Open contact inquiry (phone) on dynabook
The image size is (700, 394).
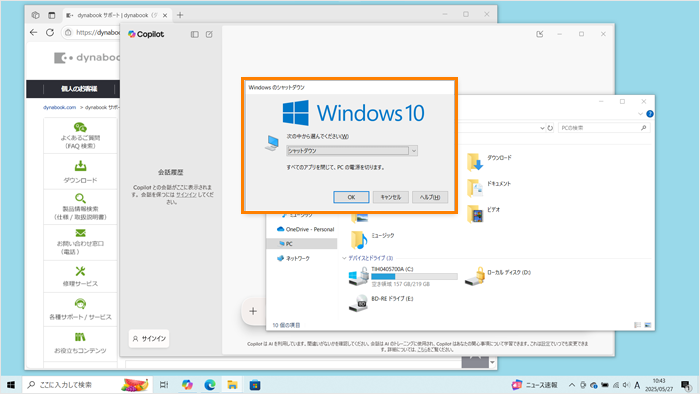(x=80, y=242)
